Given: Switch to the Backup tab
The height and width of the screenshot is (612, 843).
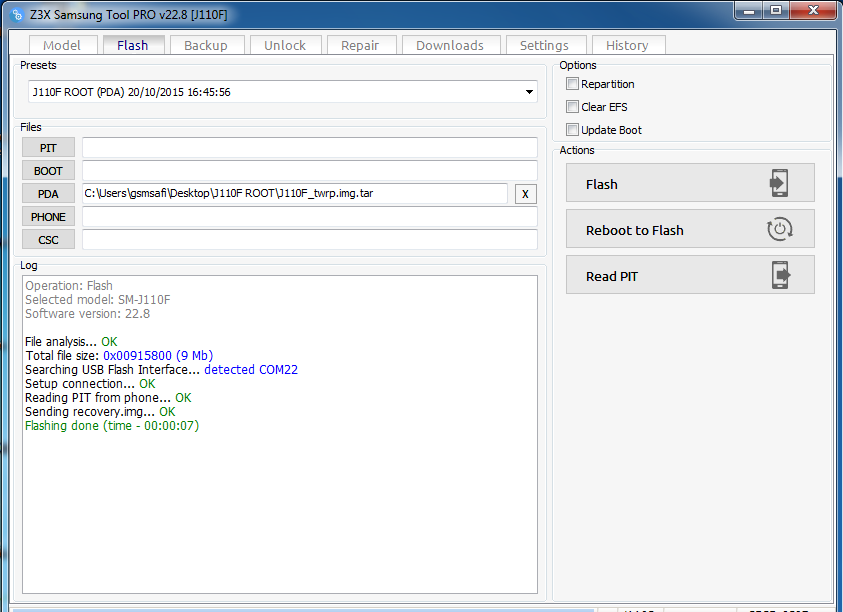Looking at the screenshot, I should click(x=206, y=45).
